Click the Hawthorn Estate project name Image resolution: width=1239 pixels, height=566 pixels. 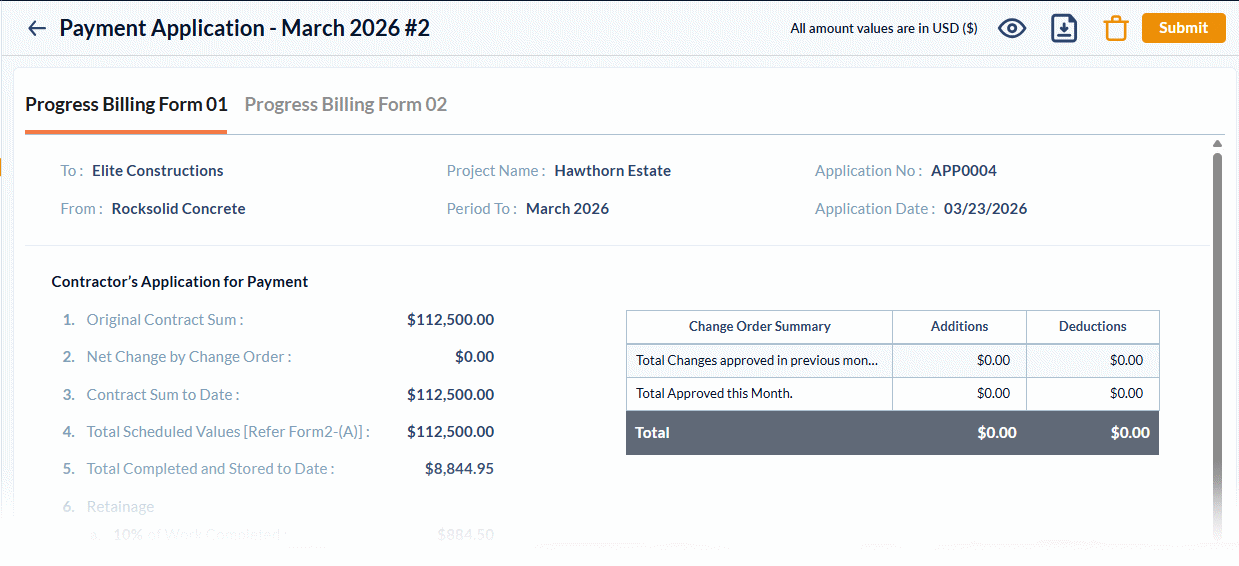tap(612, 171)
